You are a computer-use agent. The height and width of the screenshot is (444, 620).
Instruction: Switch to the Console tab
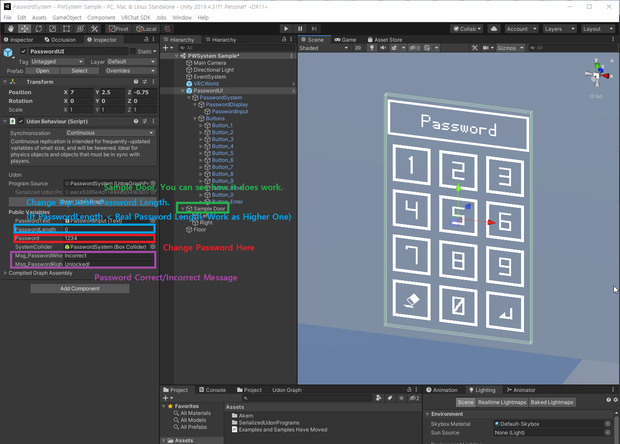click(212, 390)
